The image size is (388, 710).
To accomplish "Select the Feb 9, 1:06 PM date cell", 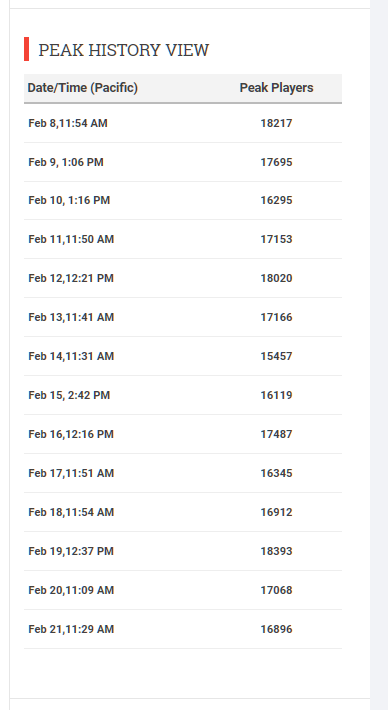I will [x=66, y=162].
